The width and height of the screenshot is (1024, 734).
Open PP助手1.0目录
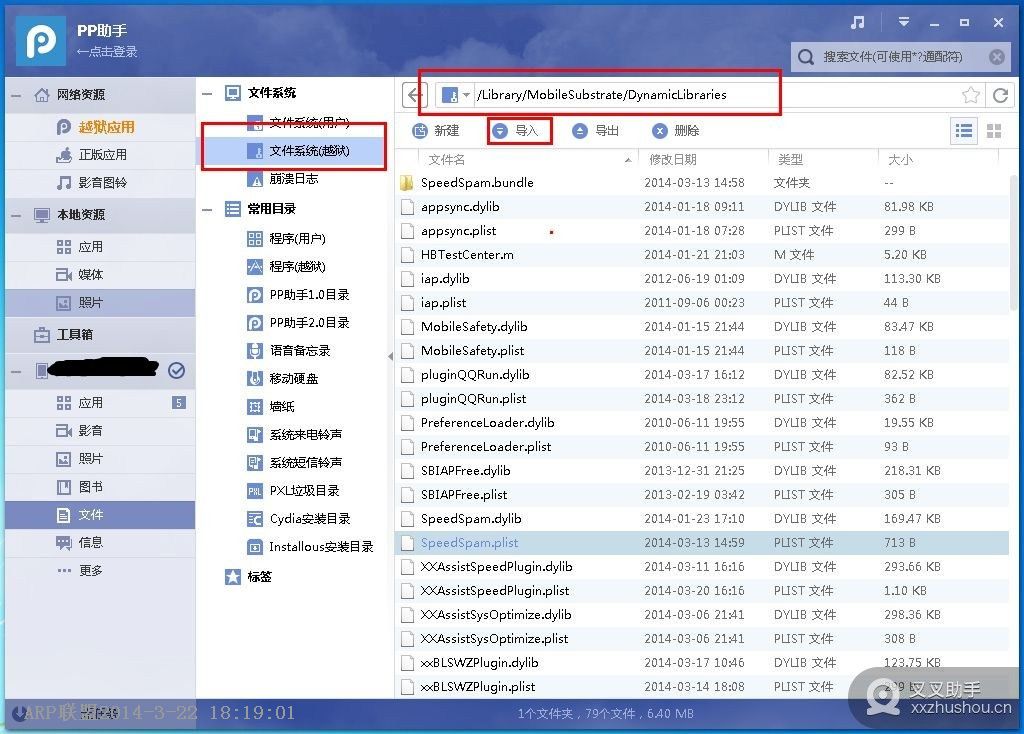click(298, 295)
